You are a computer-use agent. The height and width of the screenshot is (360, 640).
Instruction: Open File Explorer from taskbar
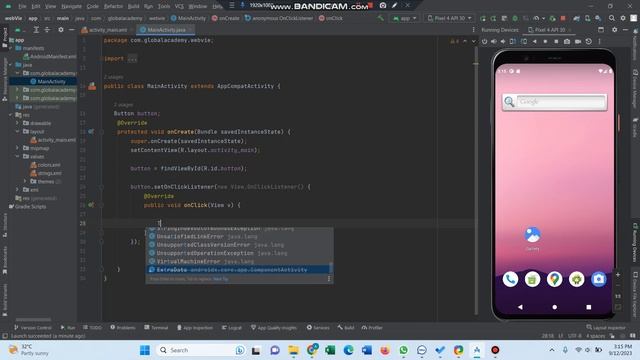tap(293, 350)
